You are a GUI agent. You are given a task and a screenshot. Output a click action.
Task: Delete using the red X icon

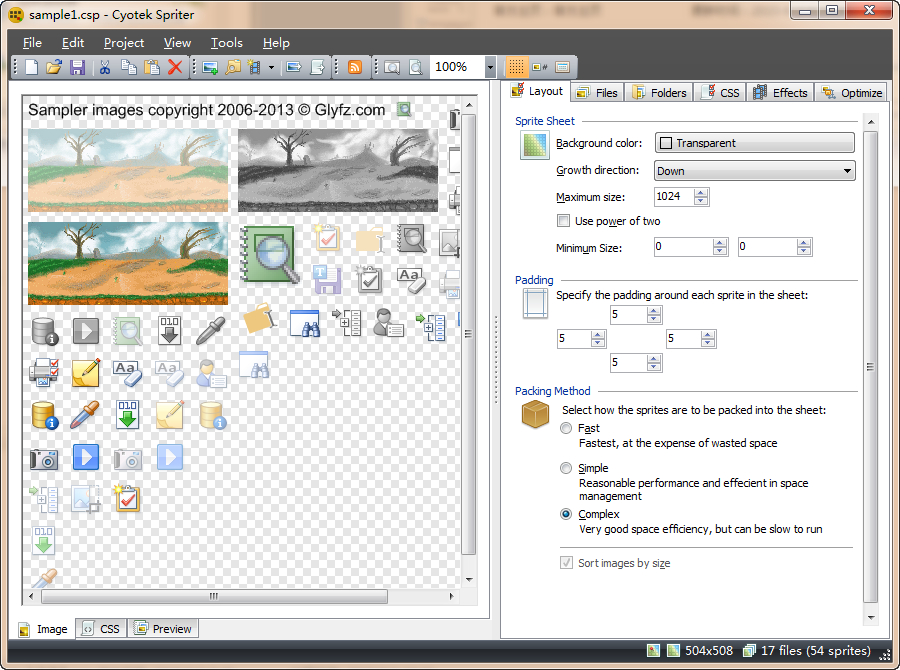pyautogui.click(x=175, y=67)
